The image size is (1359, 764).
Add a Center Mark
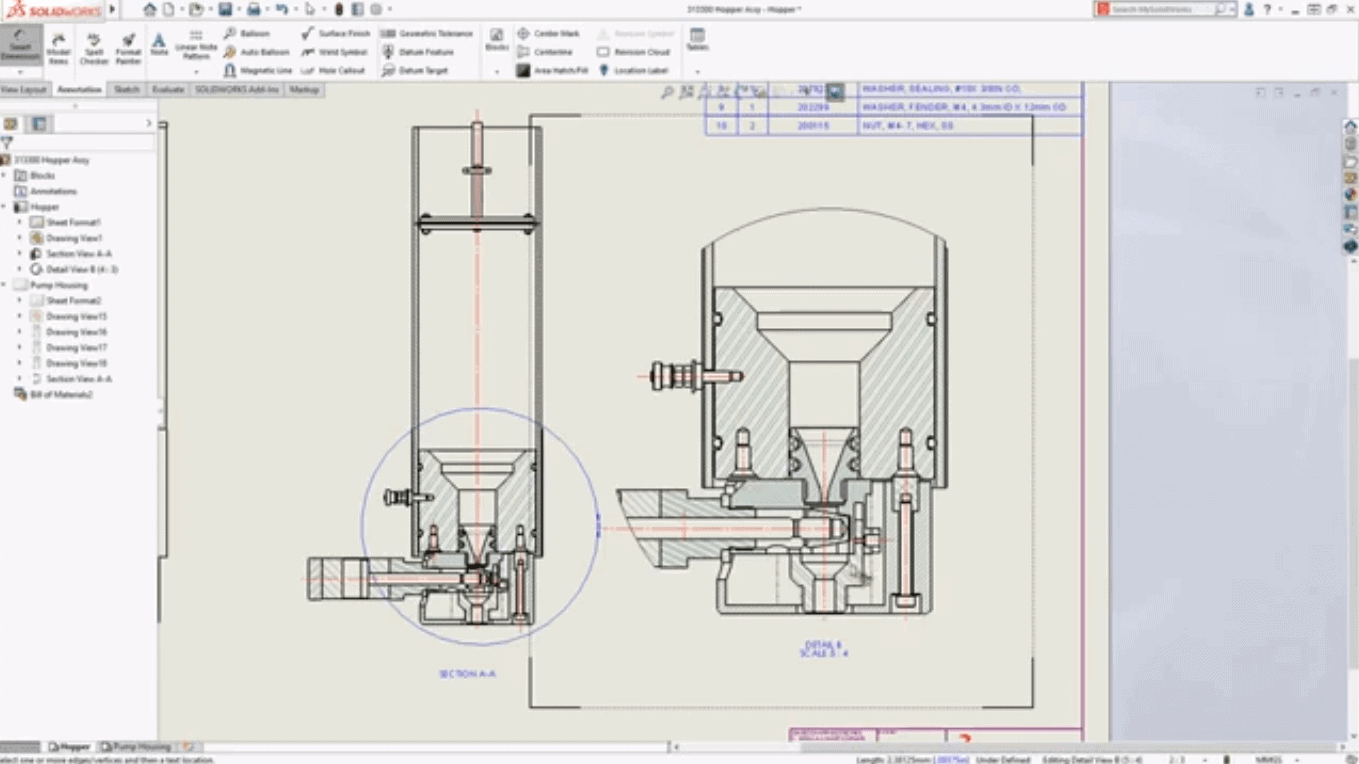click(549, 33)
